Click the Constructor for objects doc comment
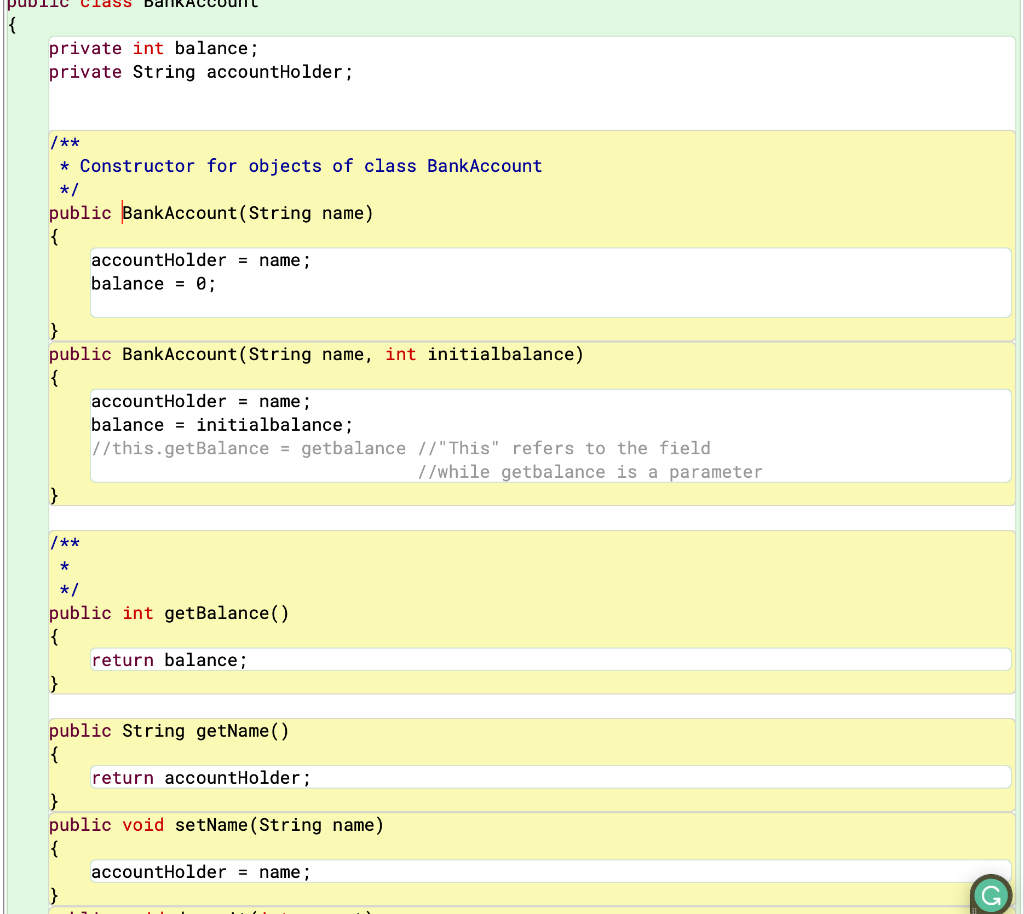The width and height of the screenshot is (1024, 914). [300, 166]
